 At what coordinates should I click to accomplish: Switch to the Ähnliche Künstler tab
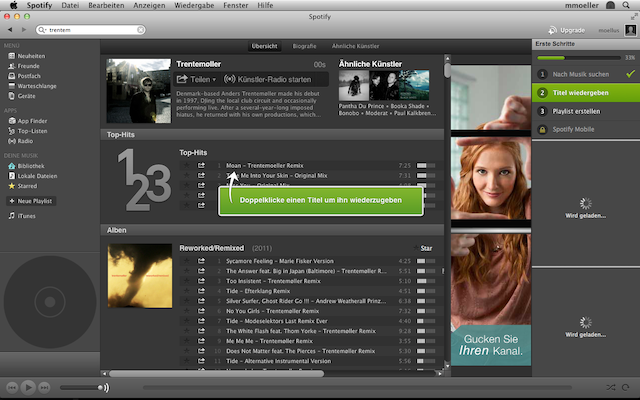point(355,46)
